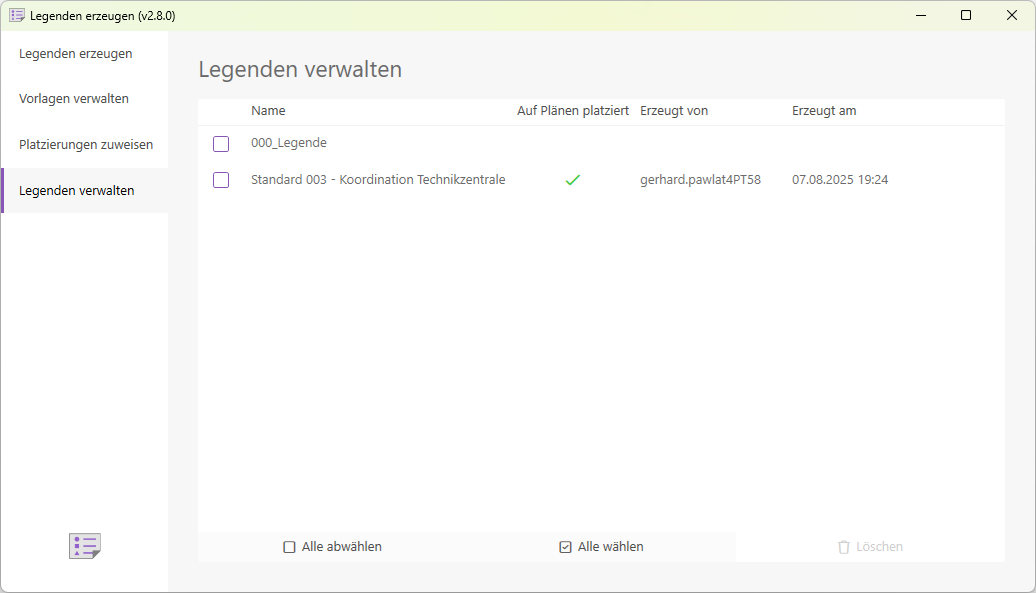Click the green checkmark for Standard 003
The image size is (1036, 593).
click(x=572, y=180)
